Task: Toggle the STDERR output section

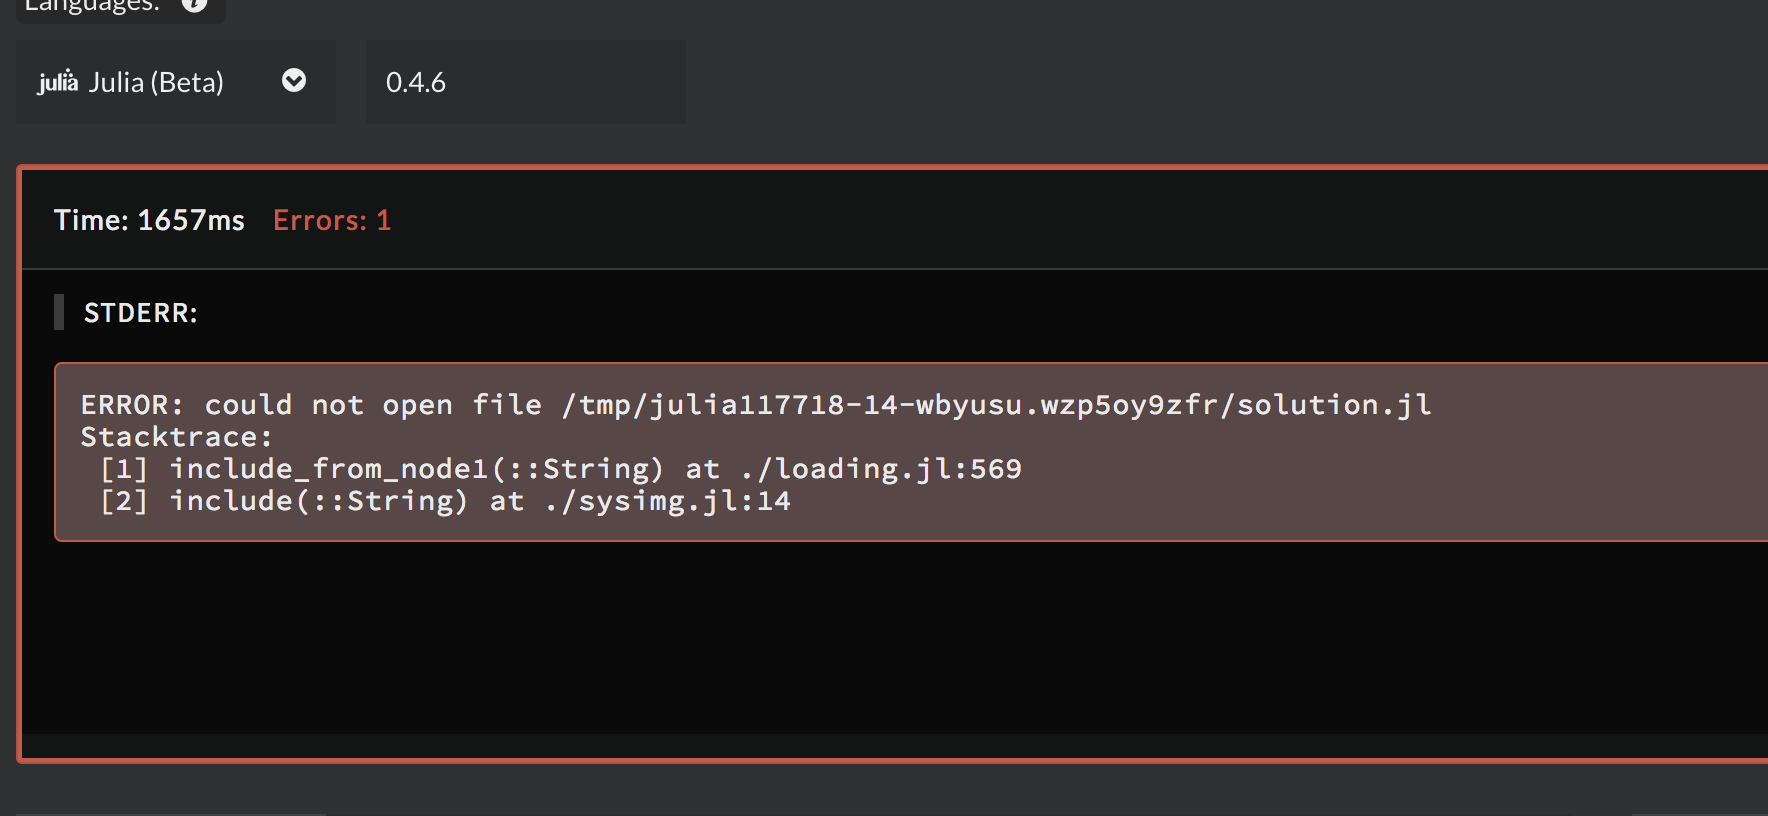Action: coord(140,312)
